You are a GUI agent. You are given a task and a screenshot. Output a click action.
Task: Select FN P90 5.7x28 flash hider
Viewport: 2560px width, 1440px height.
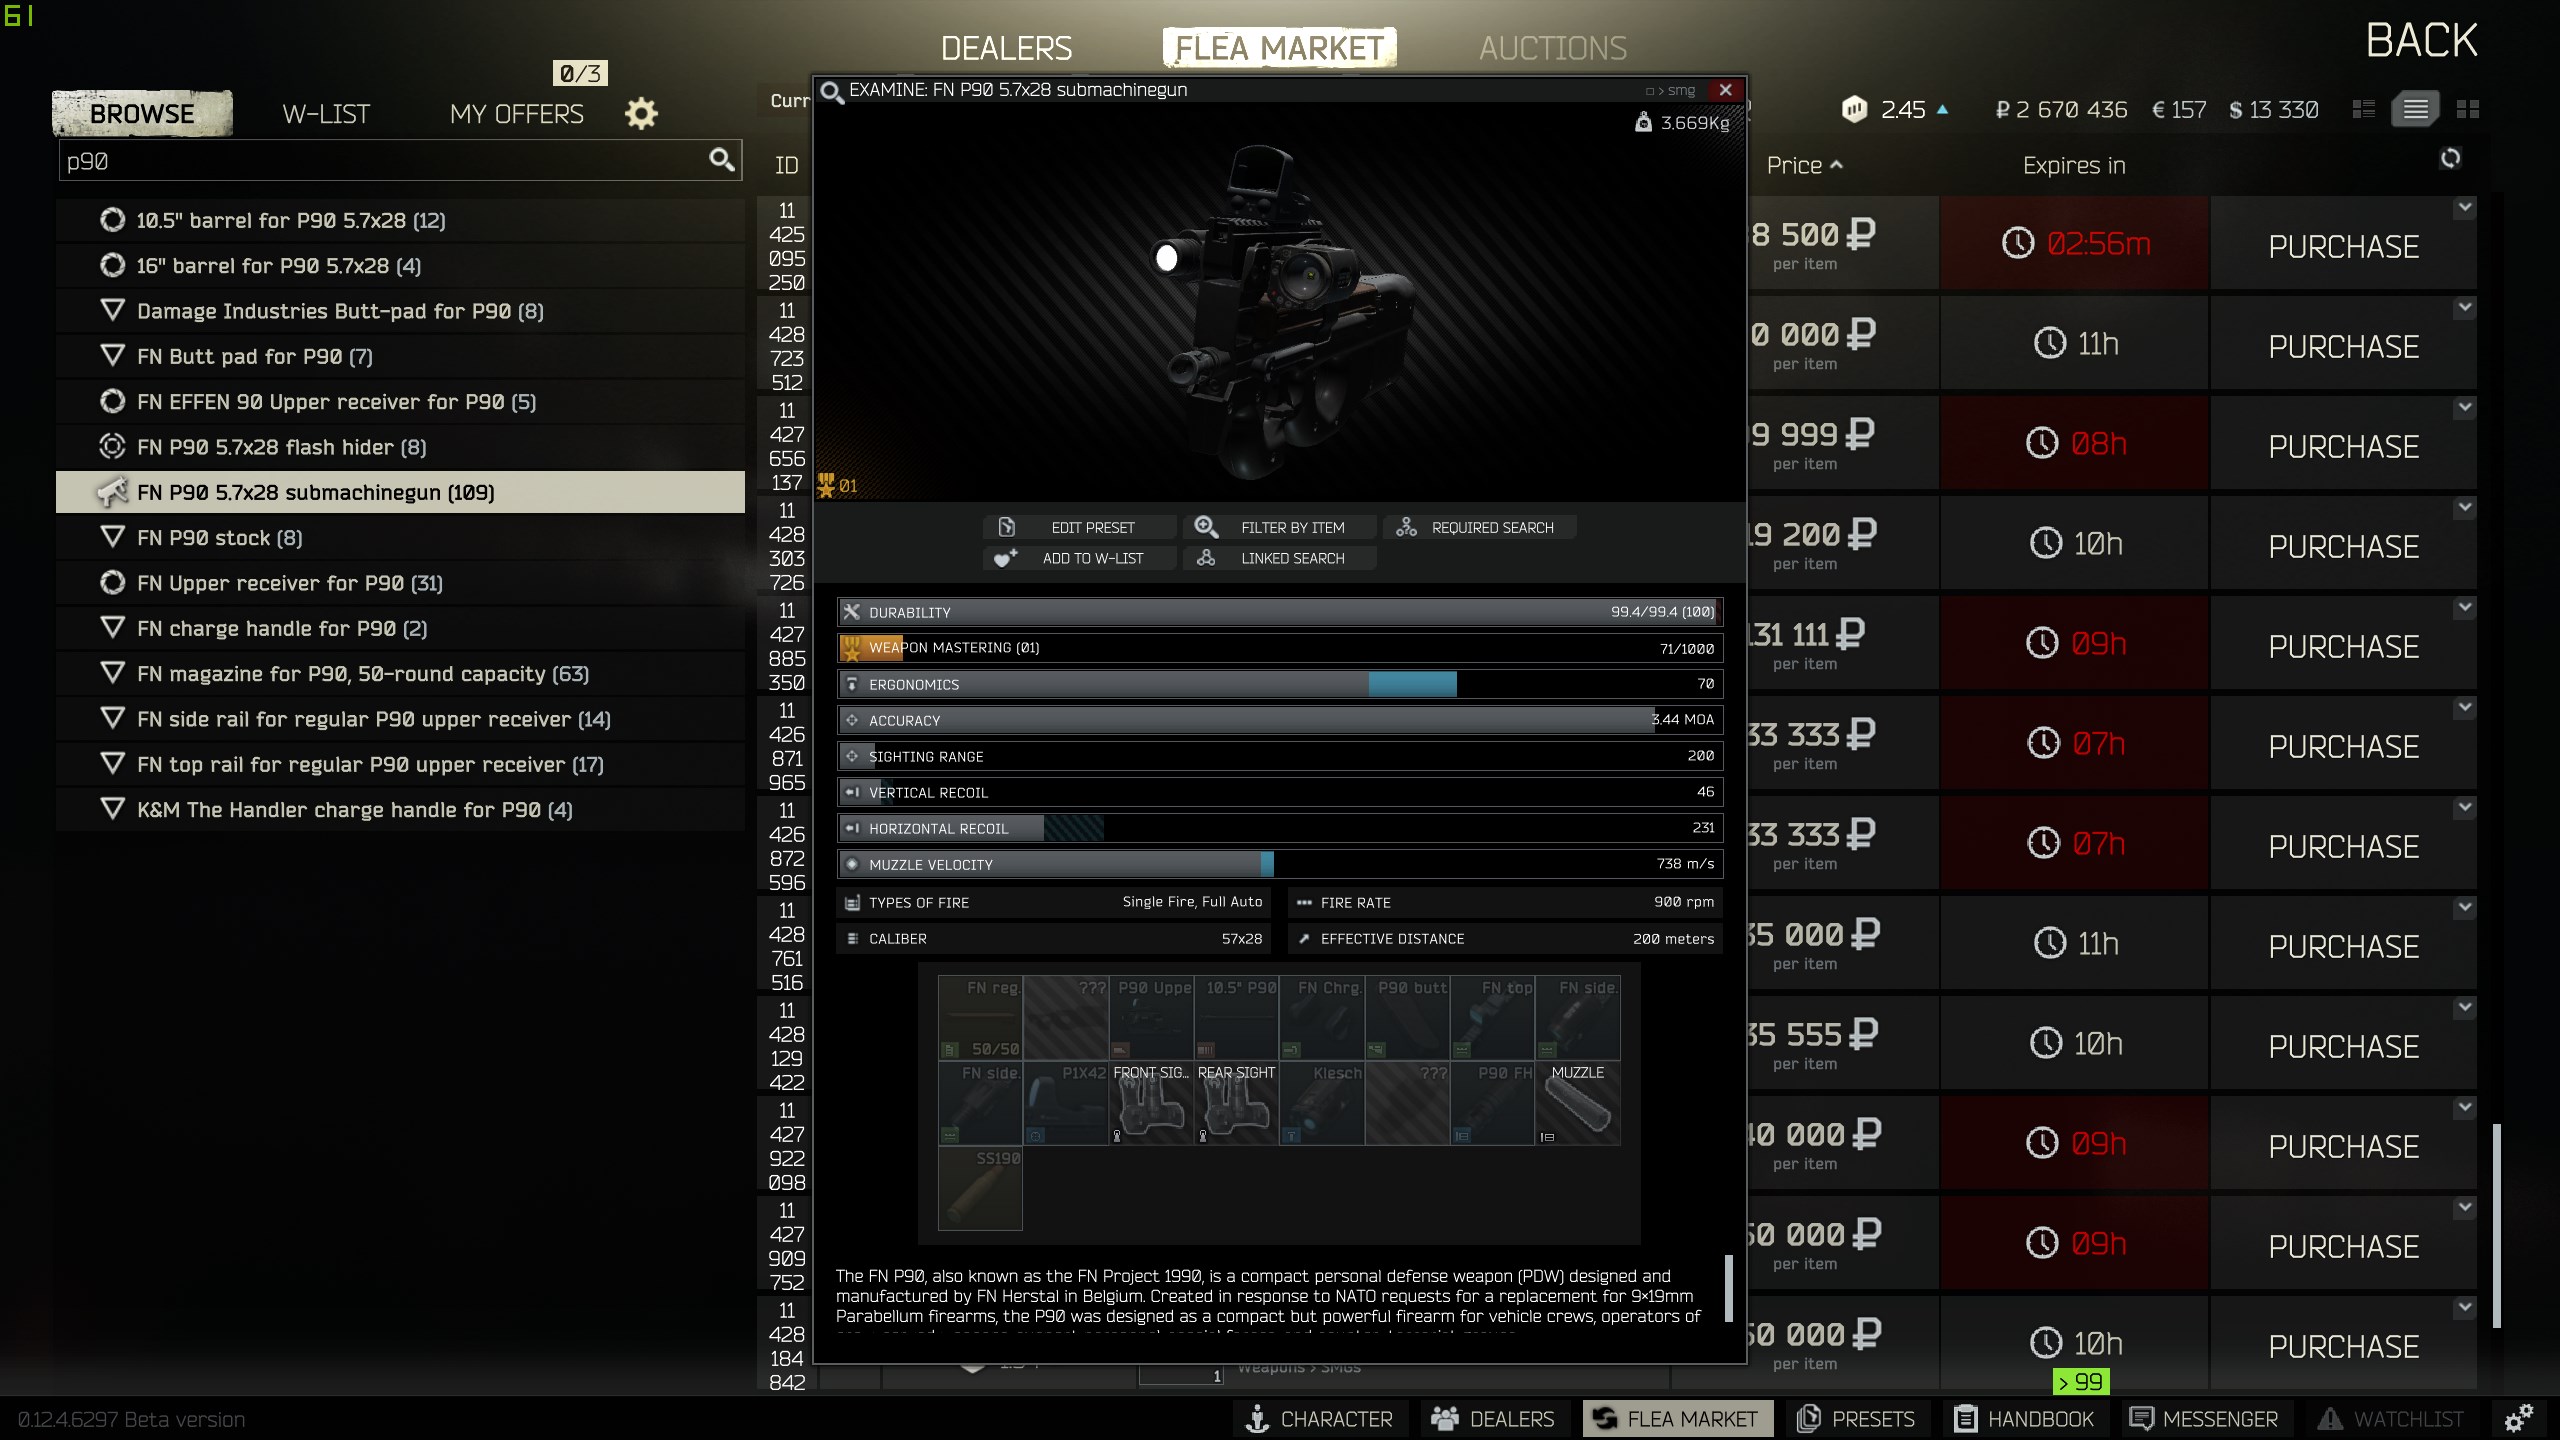(400, 447)
